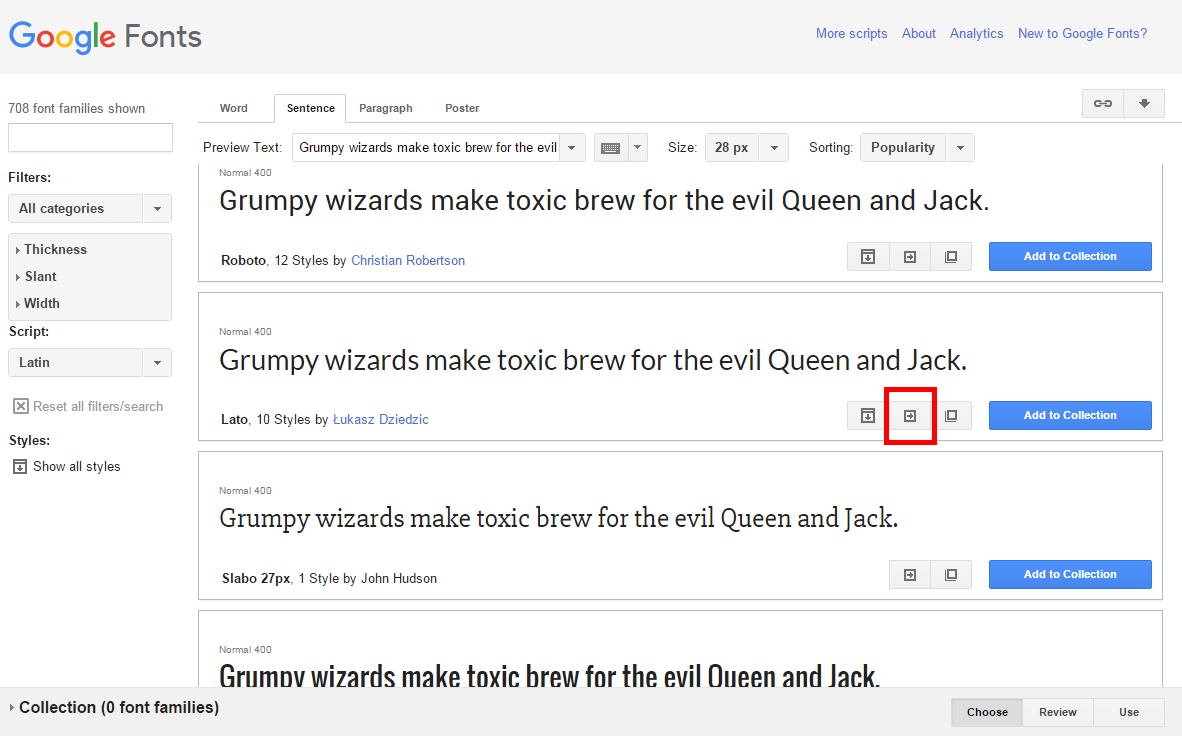Go to the Review step
This screenshot has height=736, width=1182.
pyautogui.click(x=1058, y=712)
